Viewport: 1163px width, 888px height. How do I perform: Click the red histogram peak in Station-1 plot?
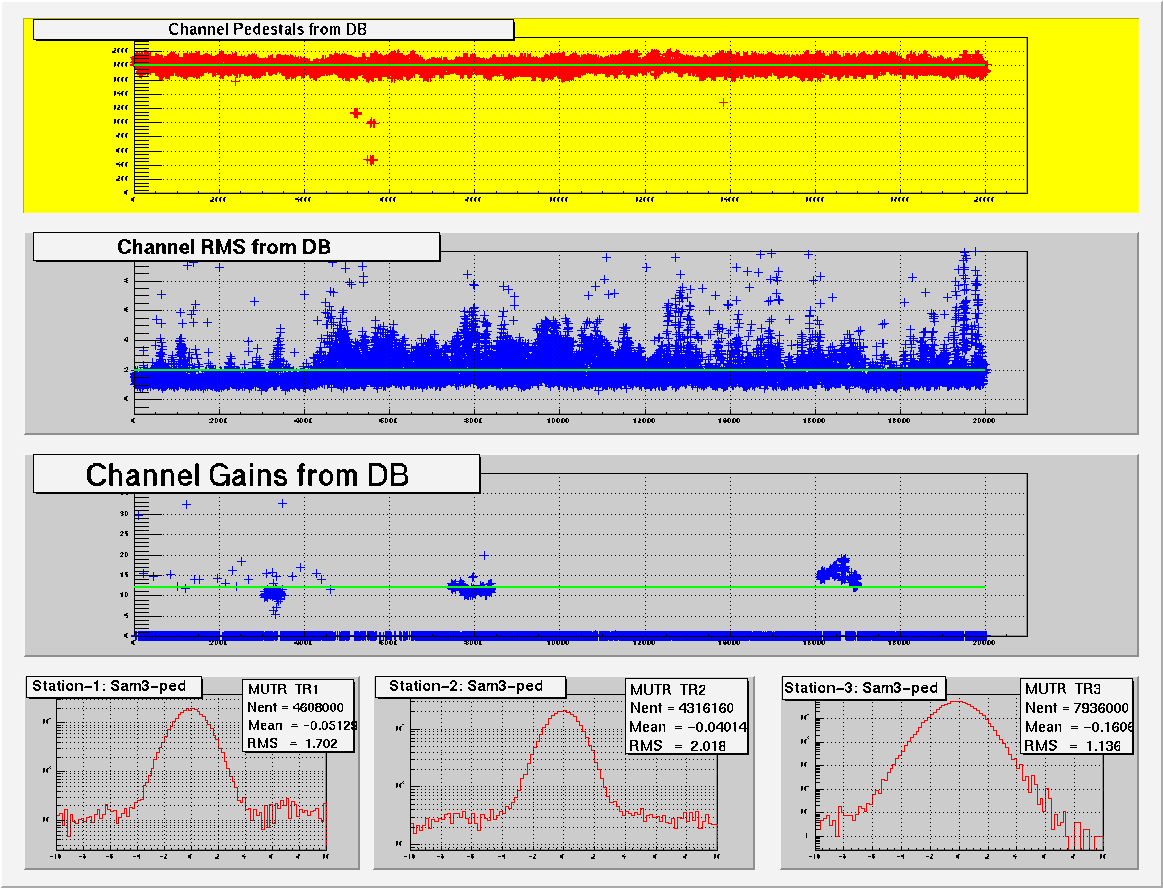(191, 710)
